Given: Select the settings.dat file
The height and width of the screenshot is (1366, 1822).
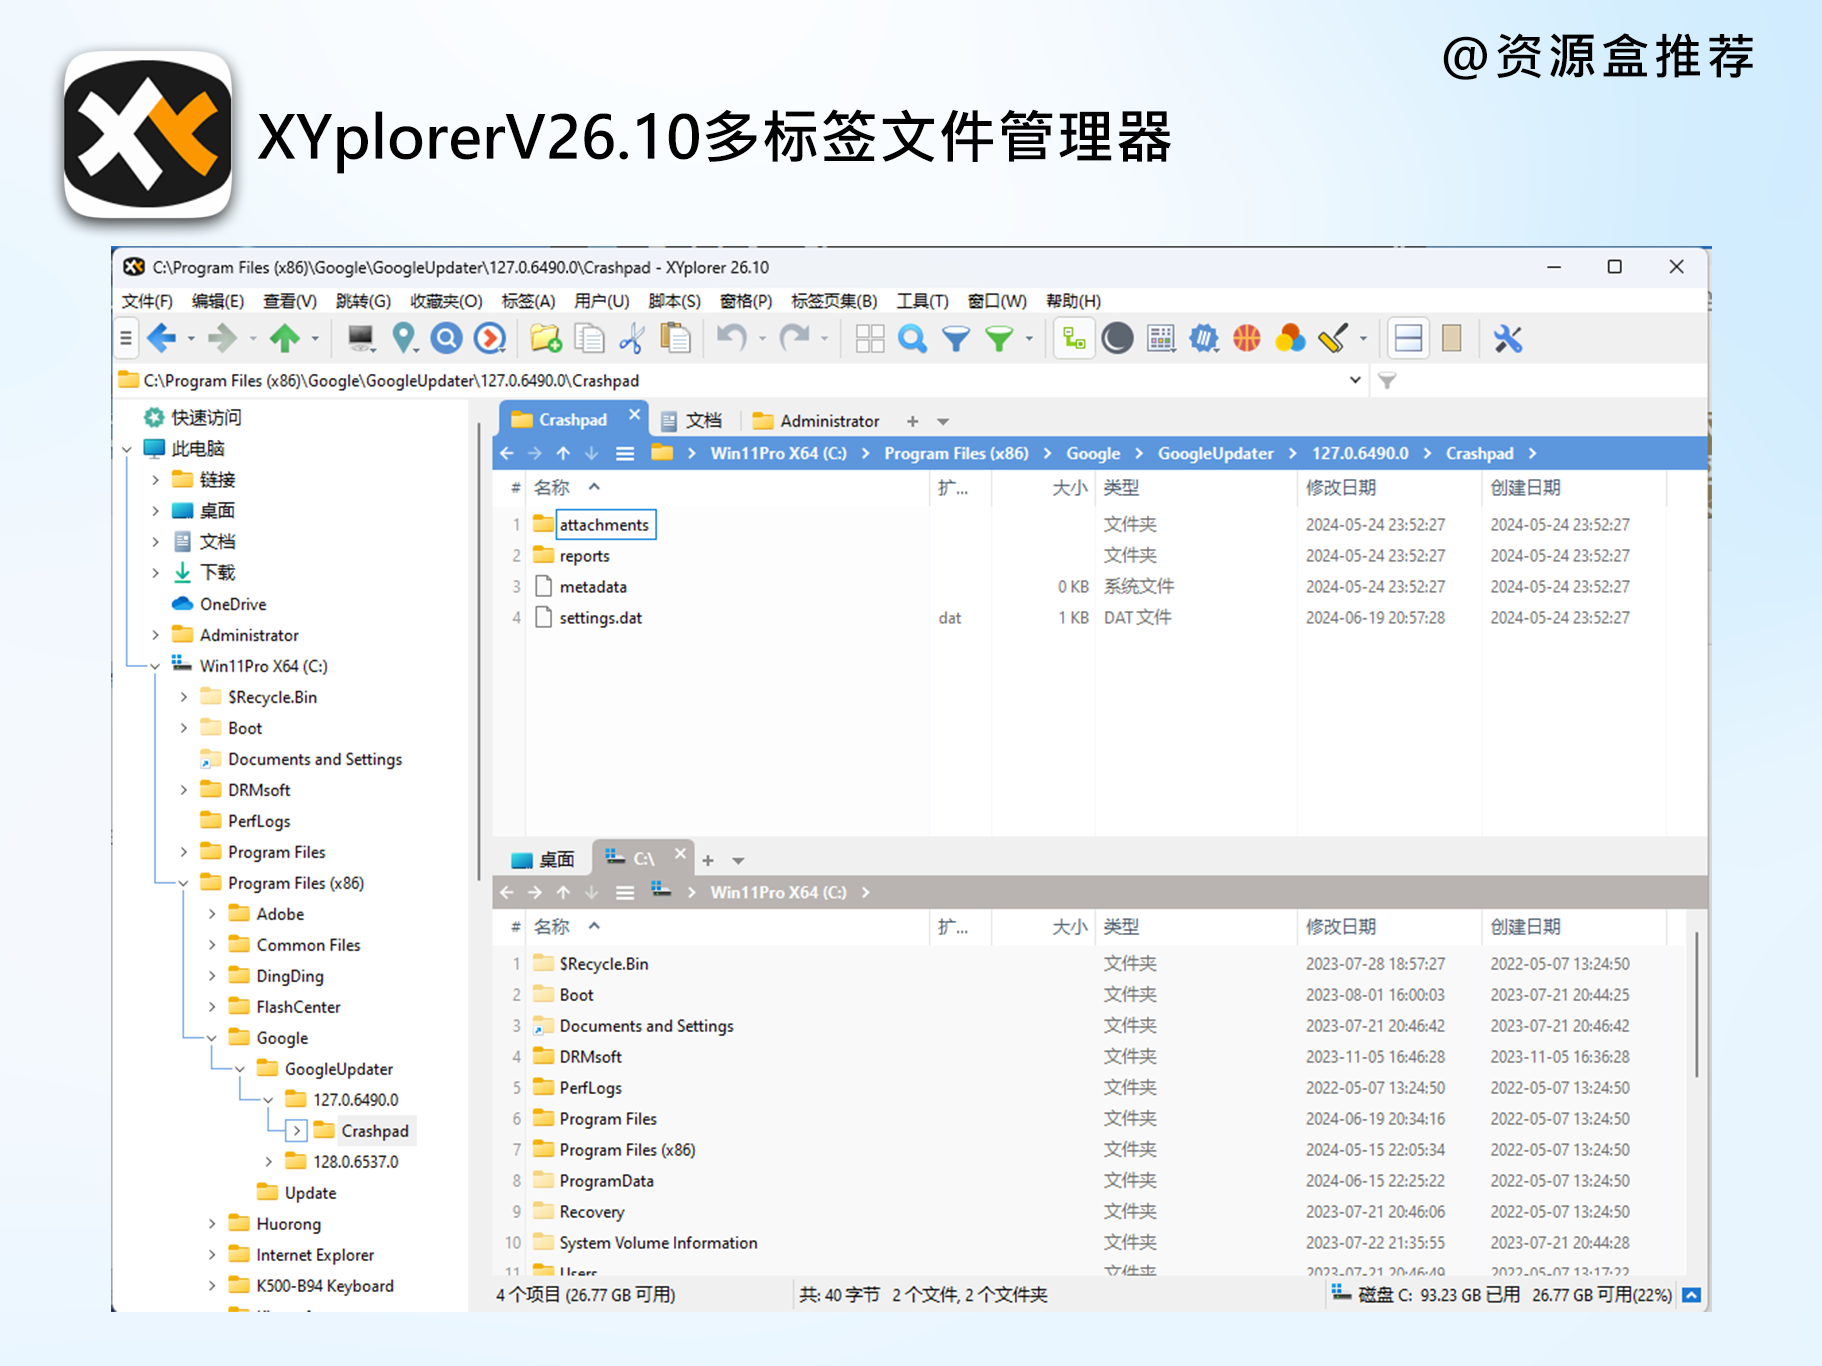Looking at the screenshot, I should 600,618.
